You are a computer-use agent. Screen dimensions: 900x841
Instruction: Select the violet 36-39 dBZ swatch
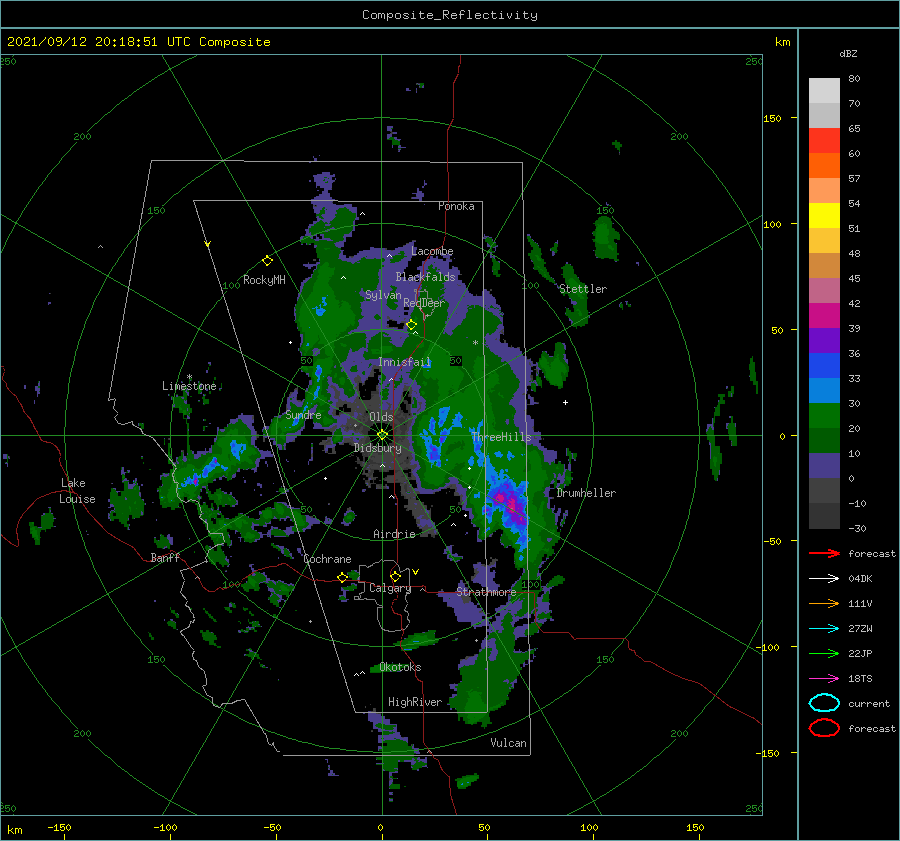824,341
